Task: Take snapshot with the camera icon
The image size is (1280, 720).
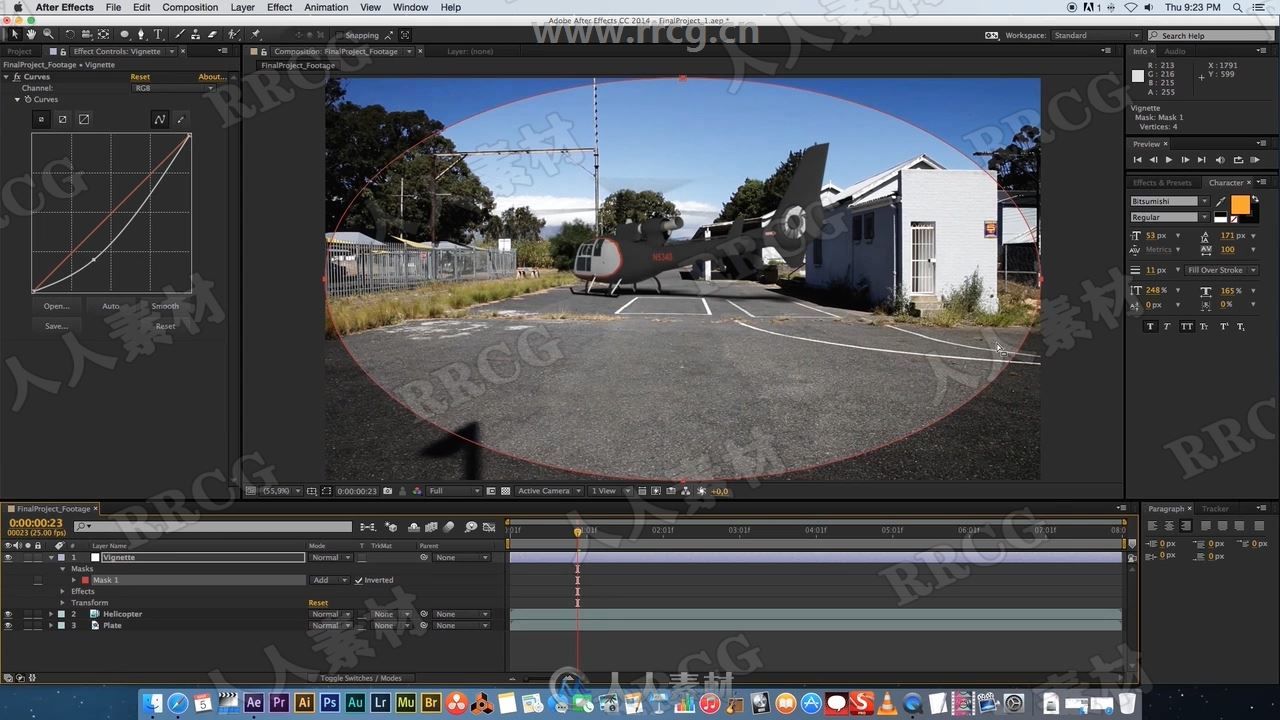Action: click(x=387, y=491)
